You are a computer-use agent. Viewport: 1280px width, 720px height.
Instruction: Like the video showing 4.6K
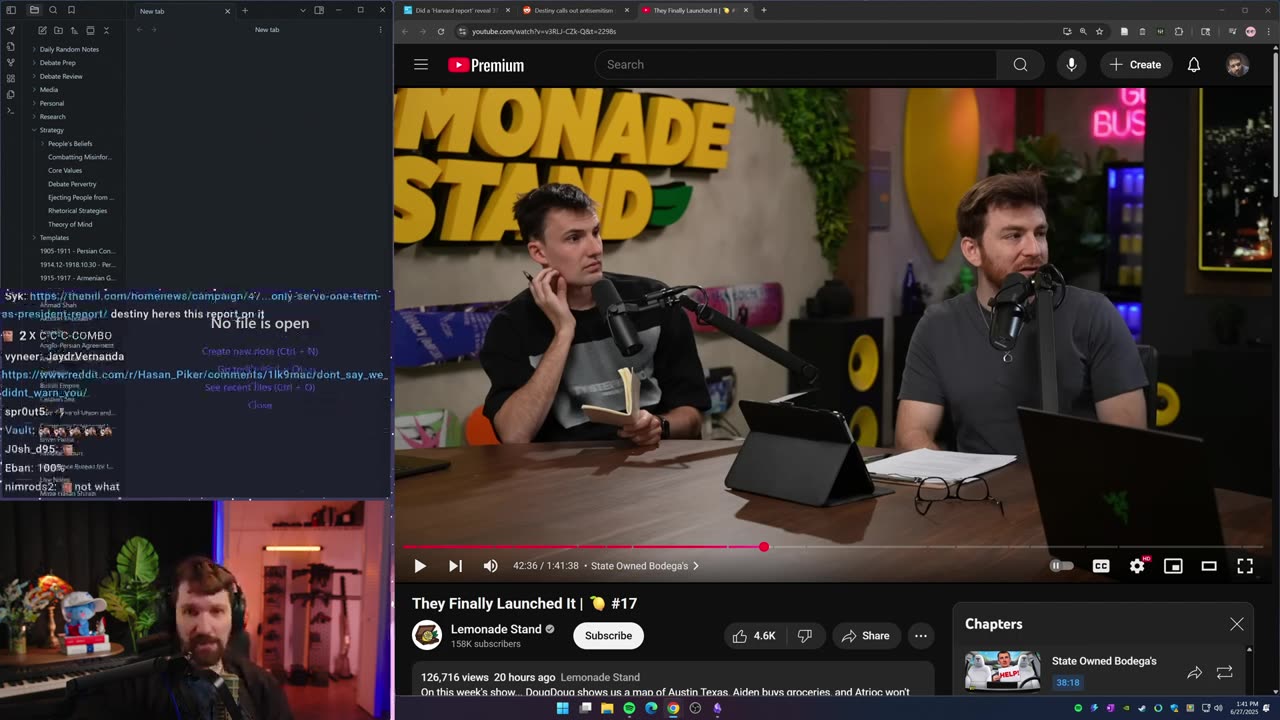coord(754,636)
